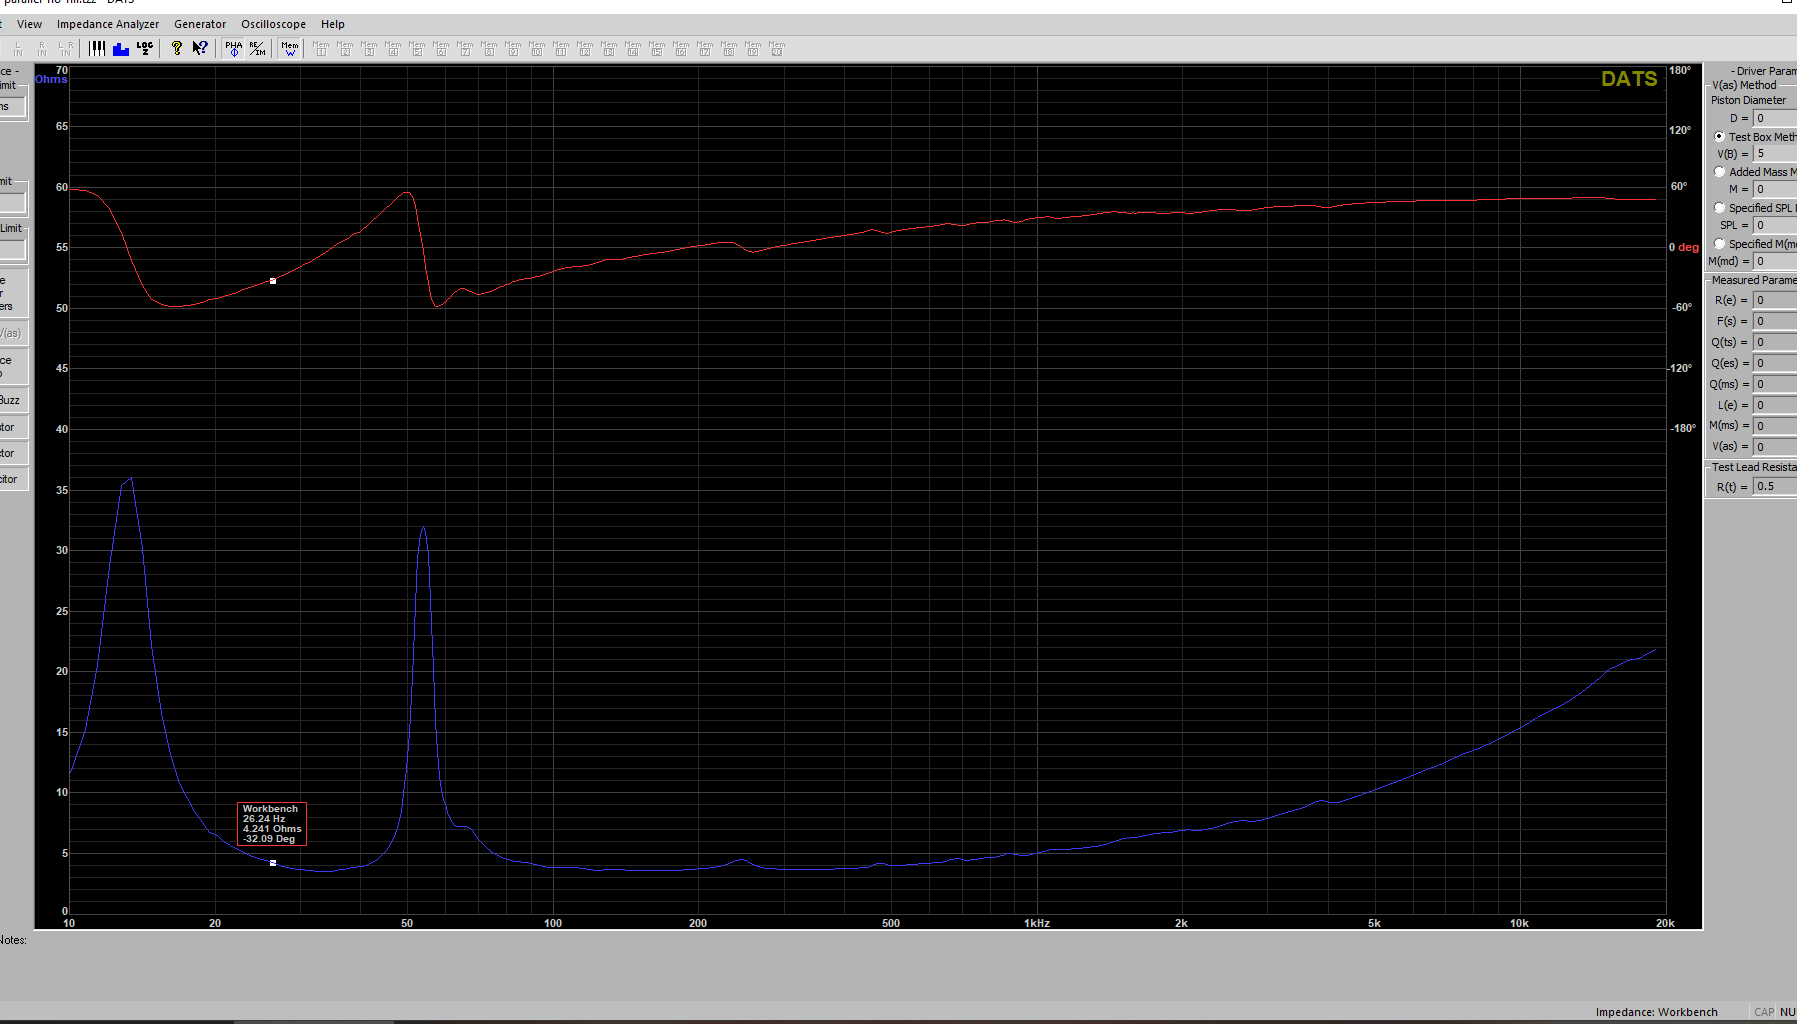This screenshot has width=1797, height=1024.
Task: Click the M(md) value input field
Action: coord(1775,261)
